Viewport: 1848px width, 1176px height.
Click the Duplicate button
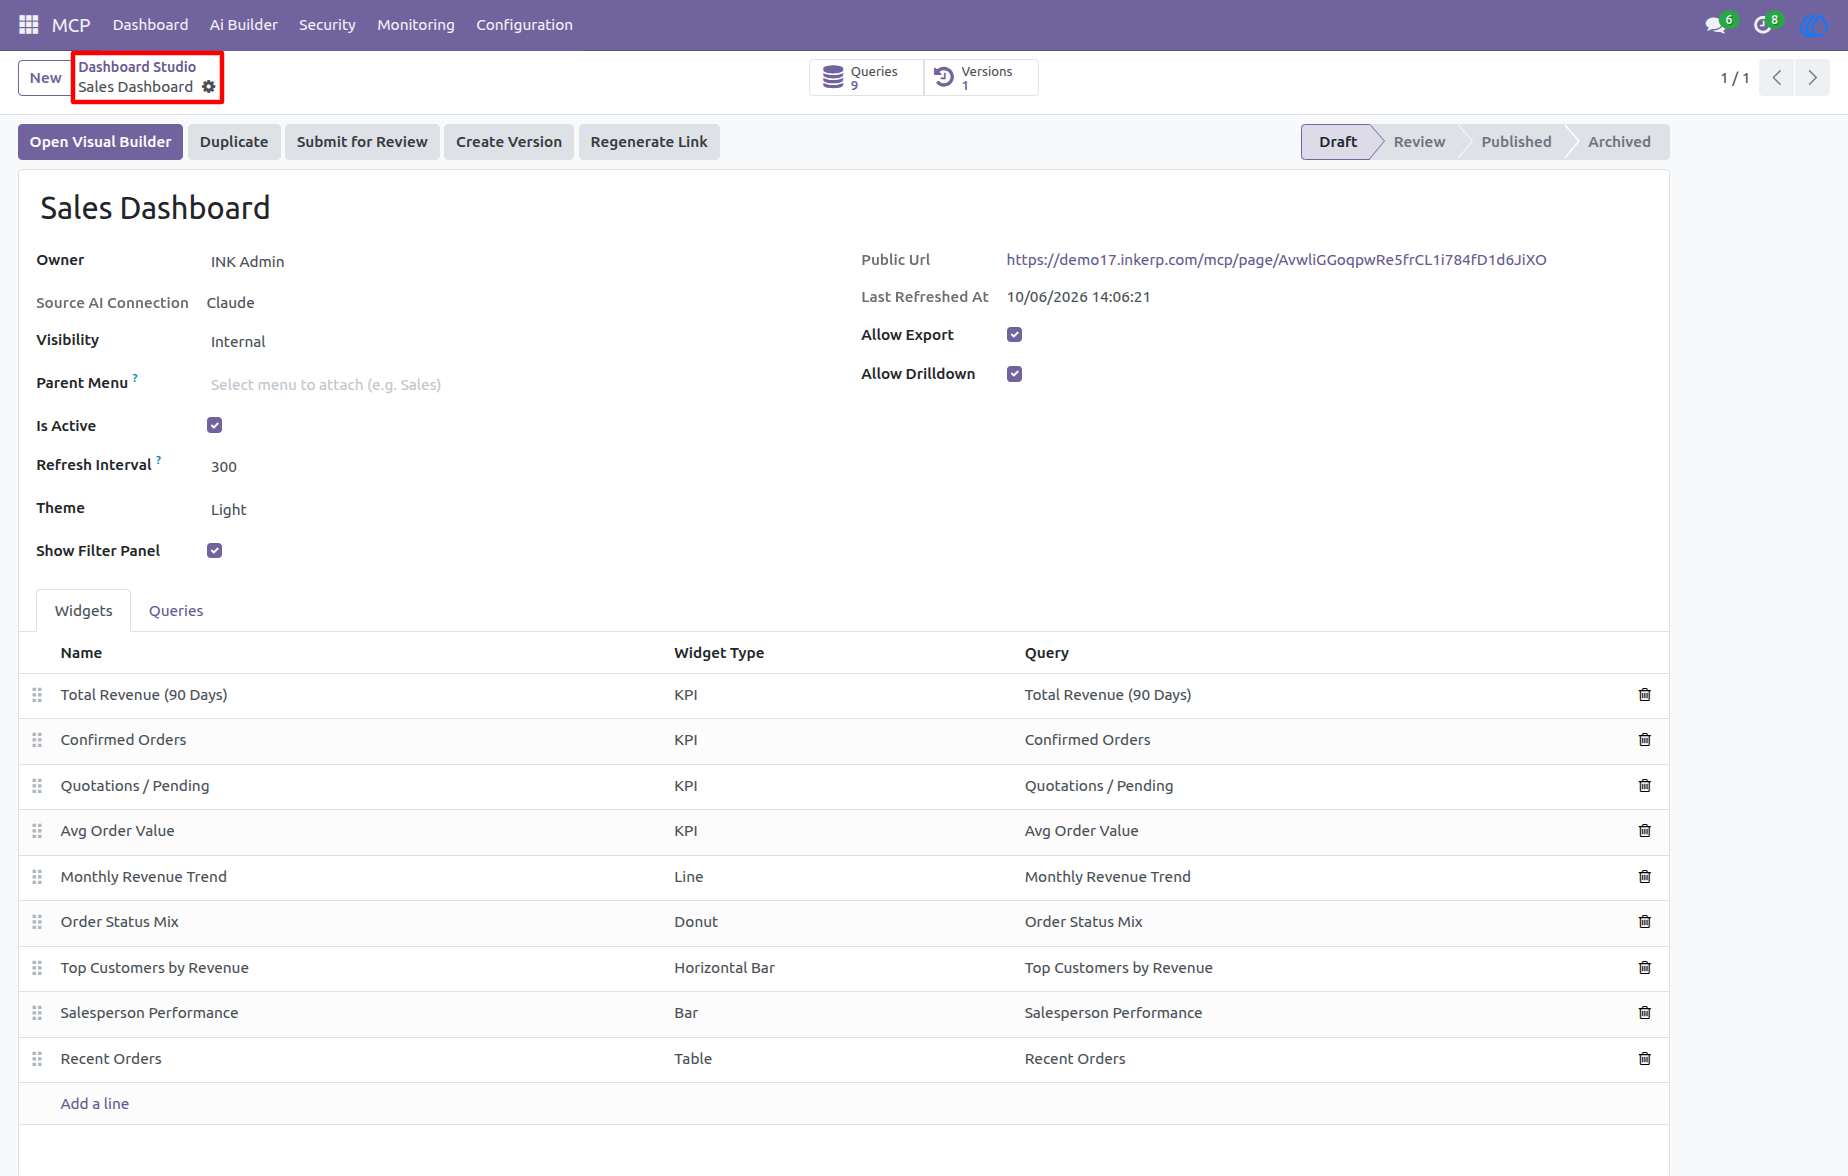coord(234,142)
